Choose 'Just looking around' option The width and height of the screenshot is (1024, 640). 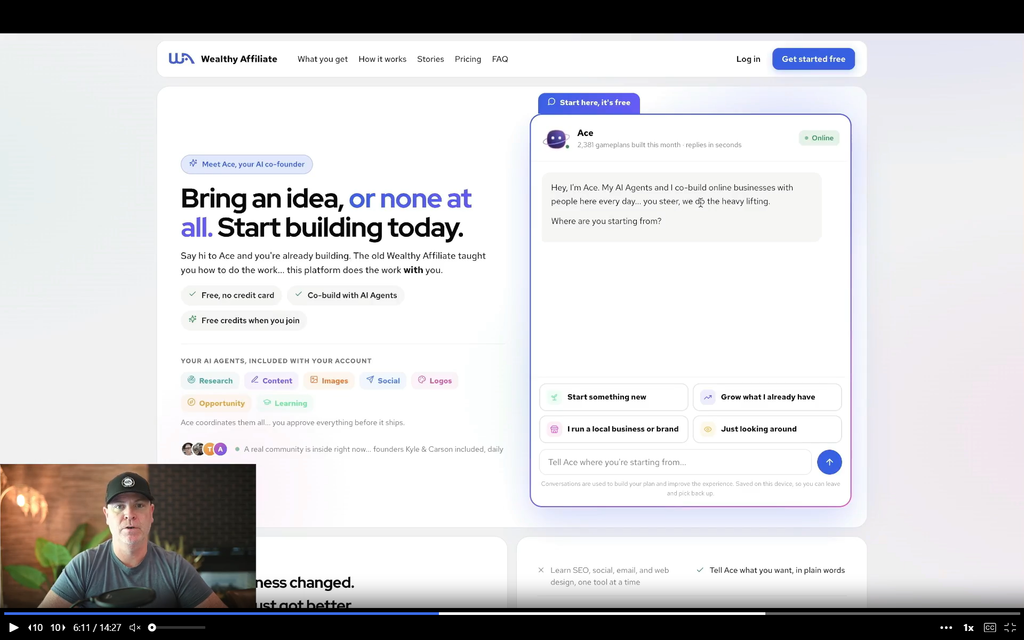[x=767, y=429]
